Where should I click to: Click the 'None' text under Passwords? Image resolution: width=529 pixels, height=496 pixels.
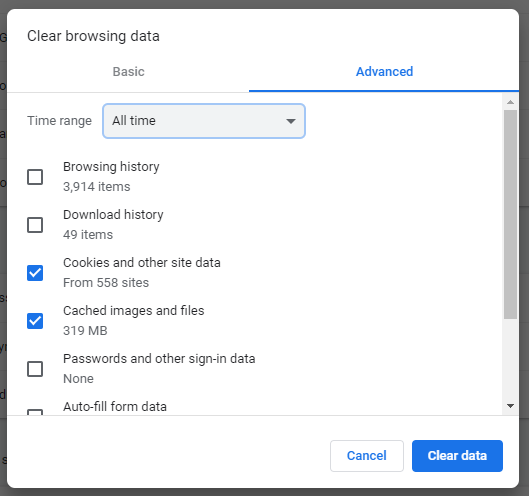pos(78,379)
